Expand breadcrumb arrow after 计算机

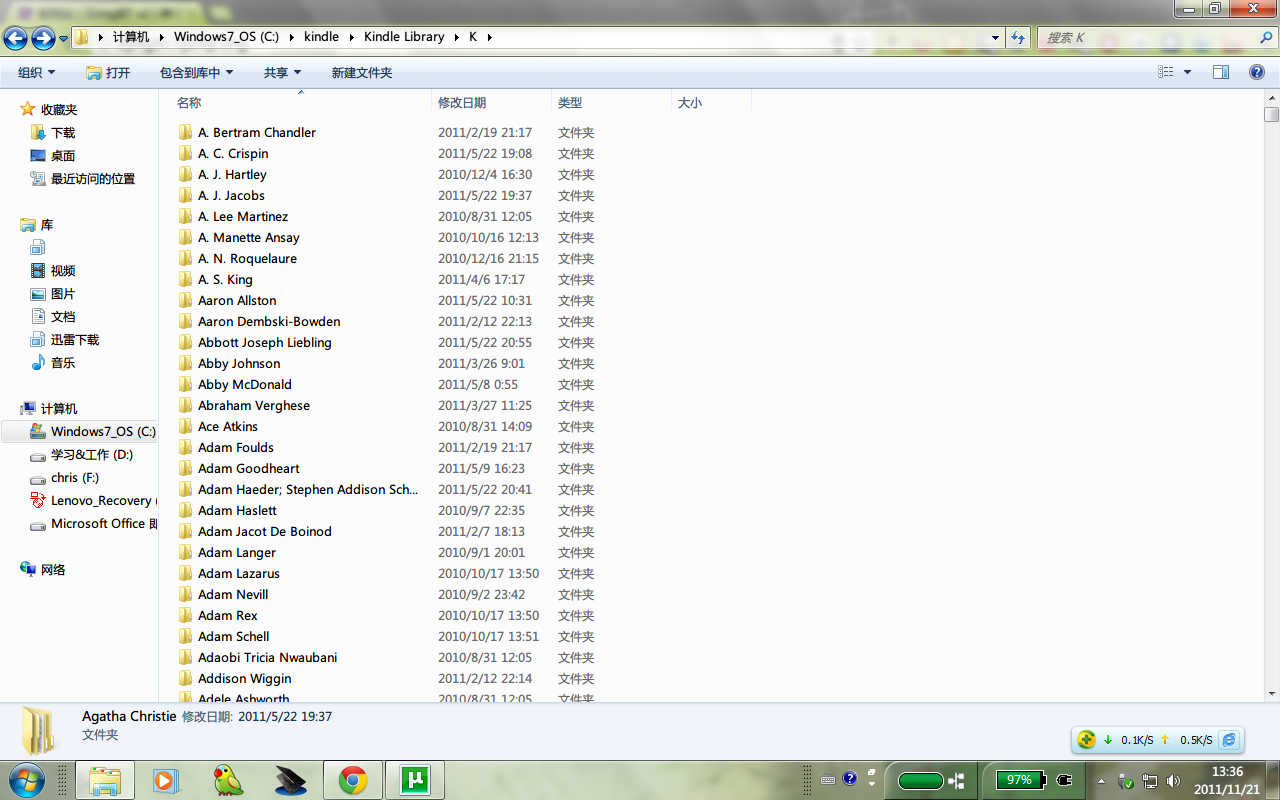coord(161,37)
